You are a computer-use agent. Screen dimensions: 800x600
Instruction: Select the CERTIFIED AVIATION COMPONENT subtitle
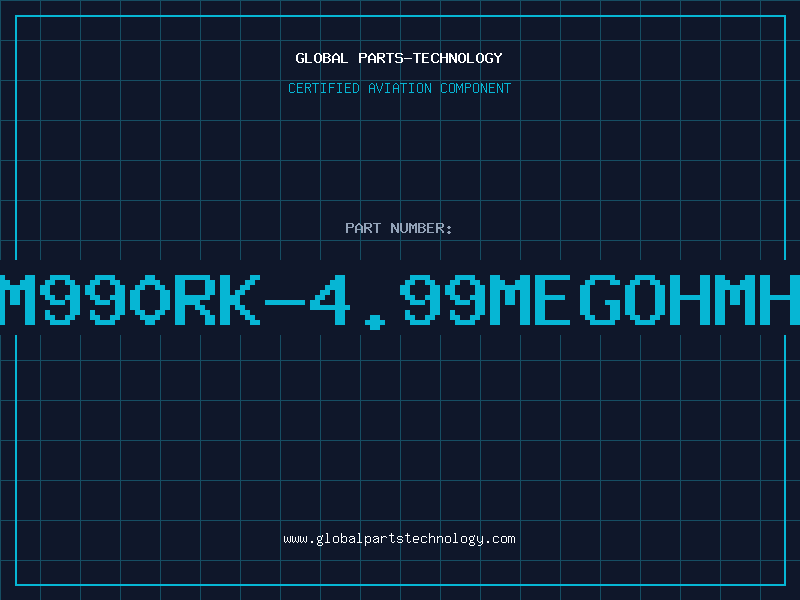(399, 88)
